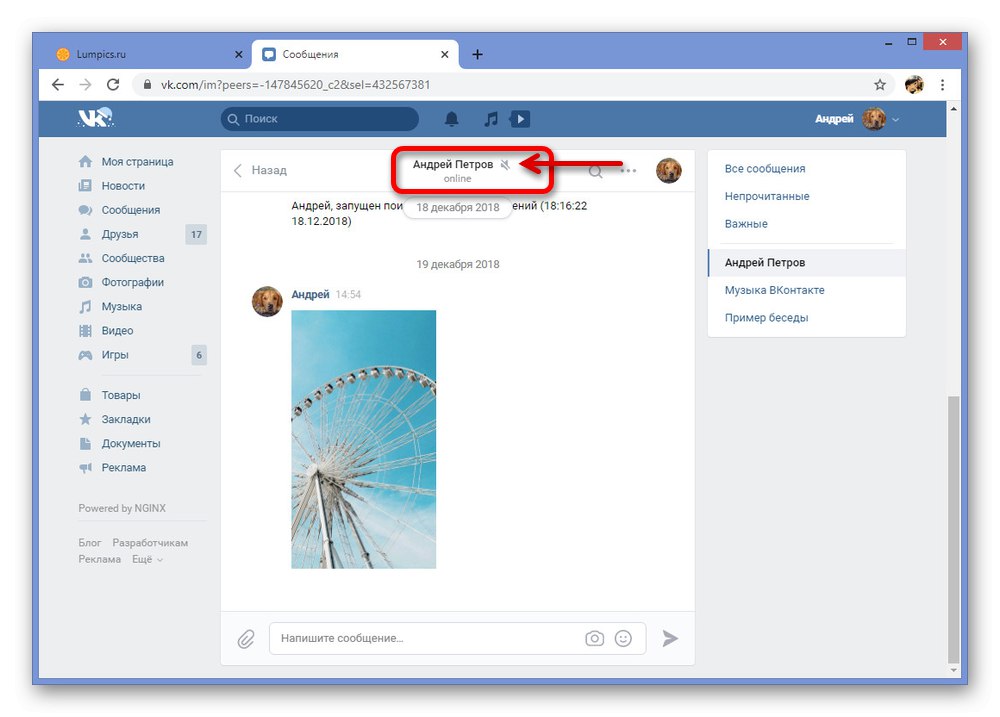Click the Блог footer link

90,543
